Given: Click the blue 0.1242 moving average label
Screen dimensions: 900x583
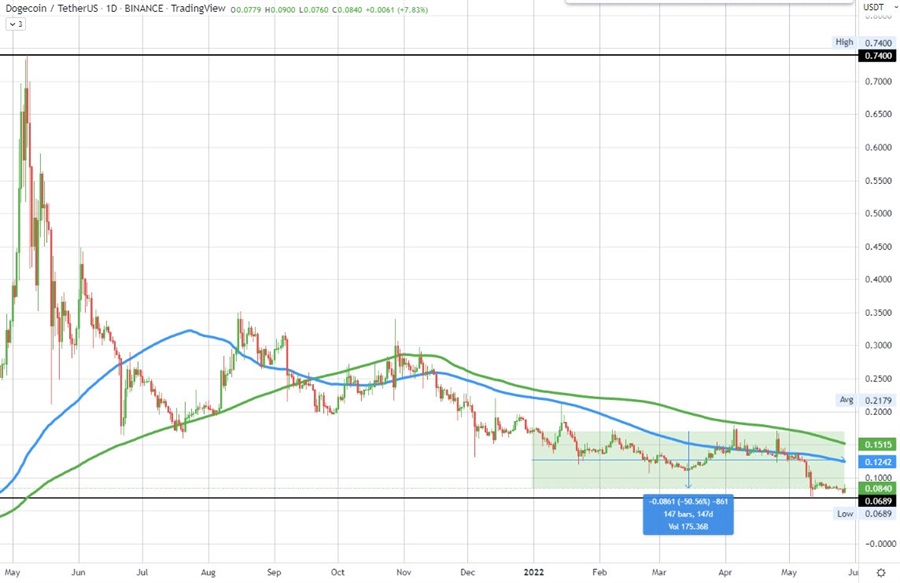Looking at the screenshot, I should tap(876, 460).
